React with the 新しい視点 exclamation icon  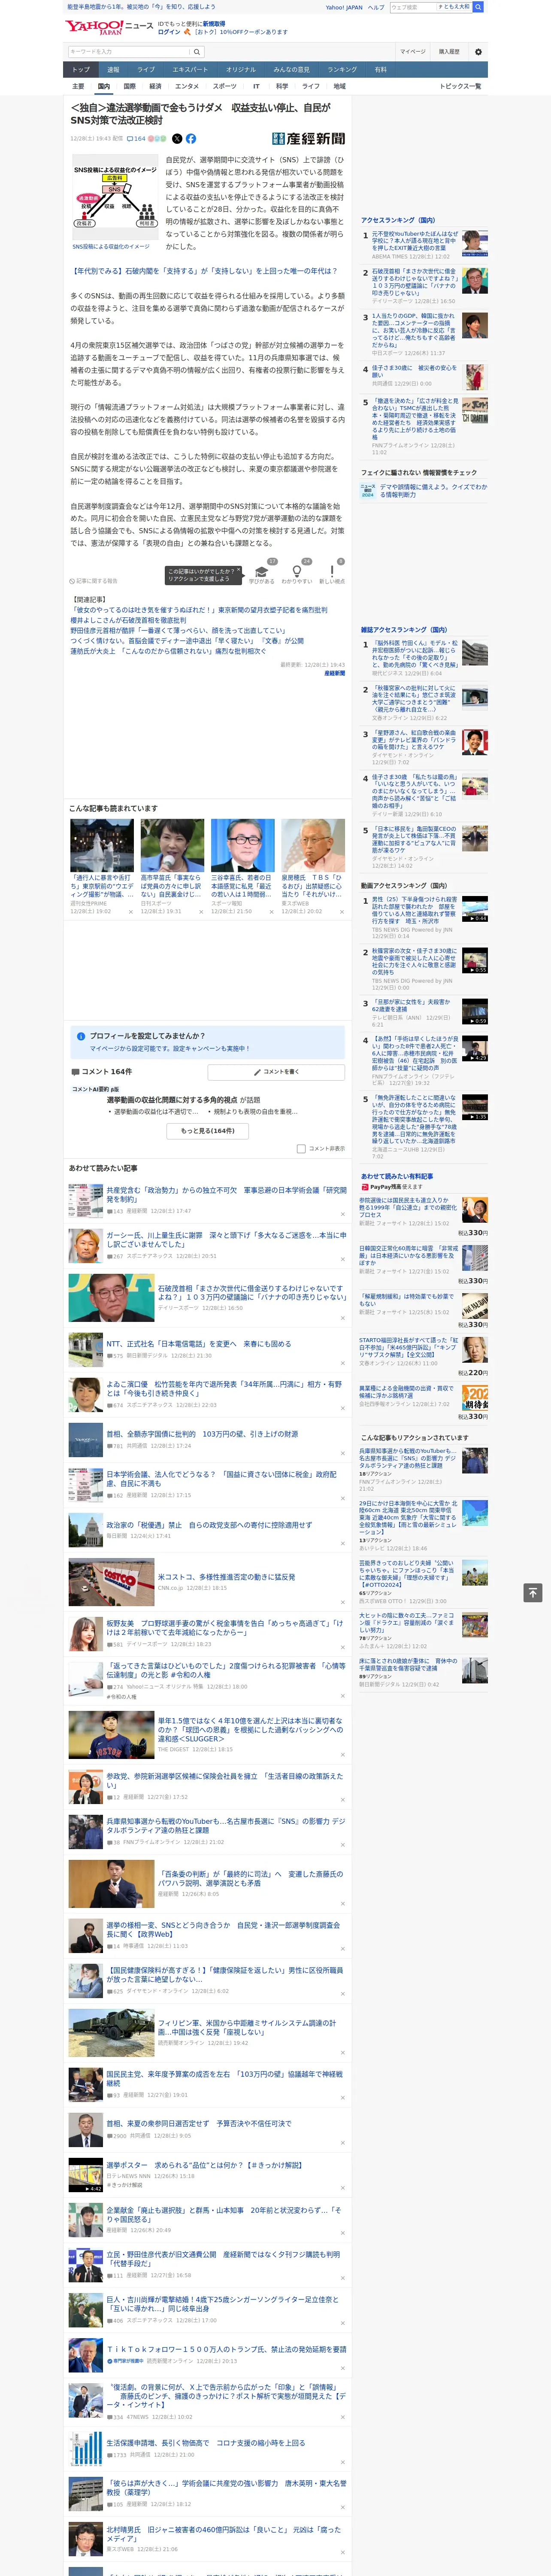coord(332,572)
